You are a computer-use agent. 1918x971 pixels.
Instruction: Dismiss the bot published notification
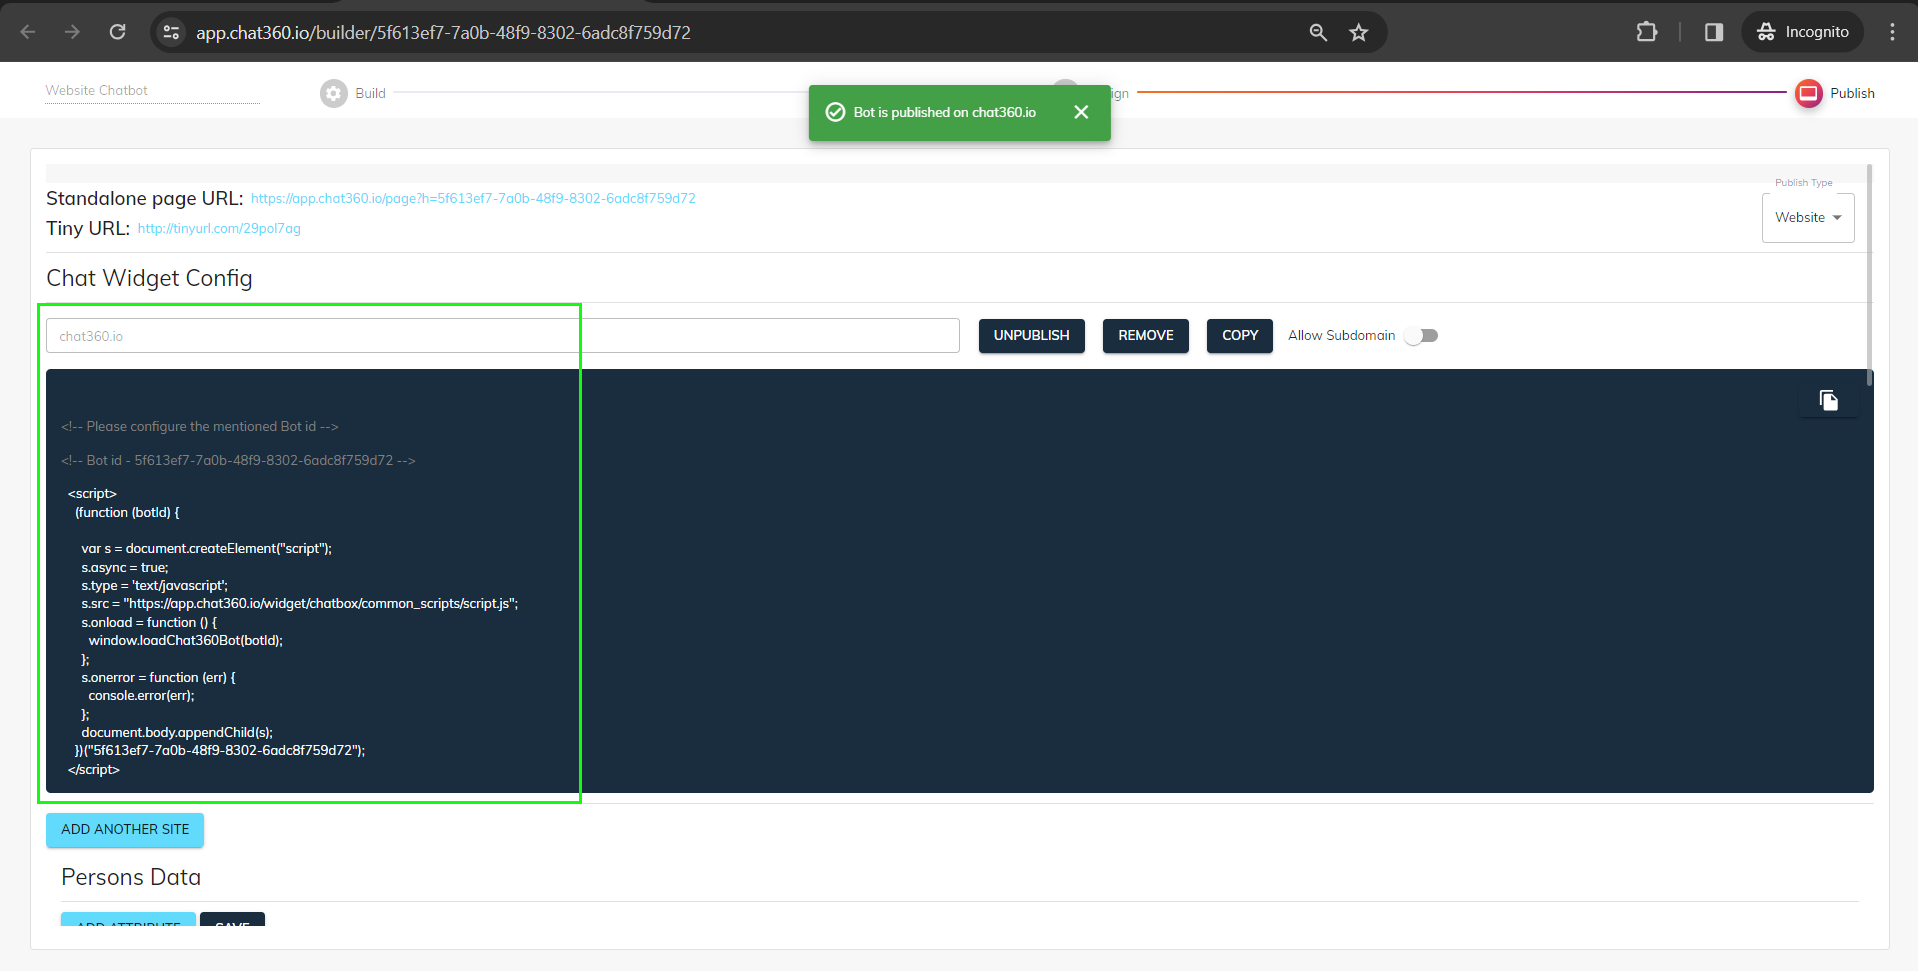[1081, 112]
